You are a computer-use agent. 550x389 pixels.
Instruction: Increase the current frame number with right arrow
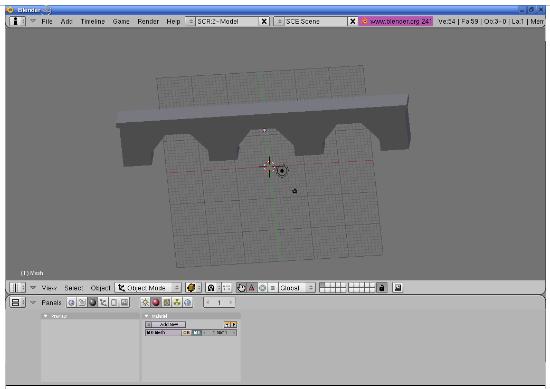point(230,302)
